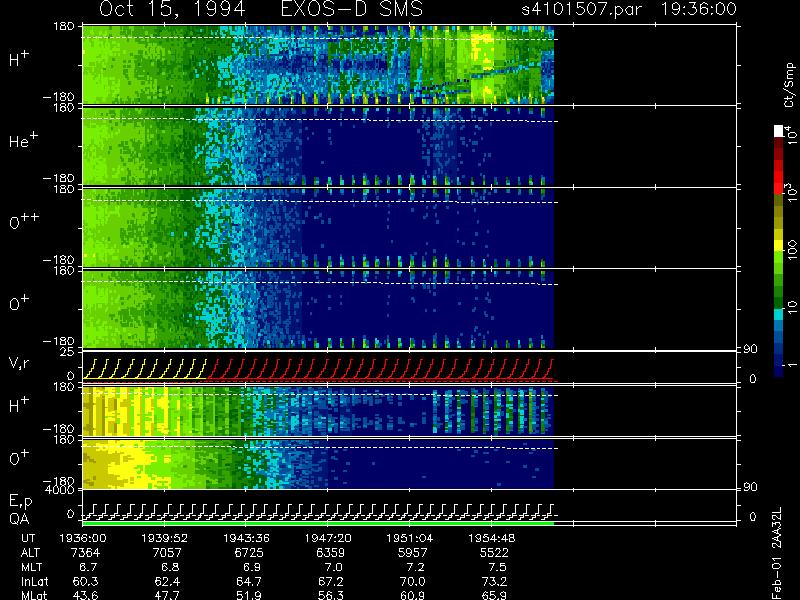Select MLT value "7.0"
800x600 pixels.
(334, 567)
